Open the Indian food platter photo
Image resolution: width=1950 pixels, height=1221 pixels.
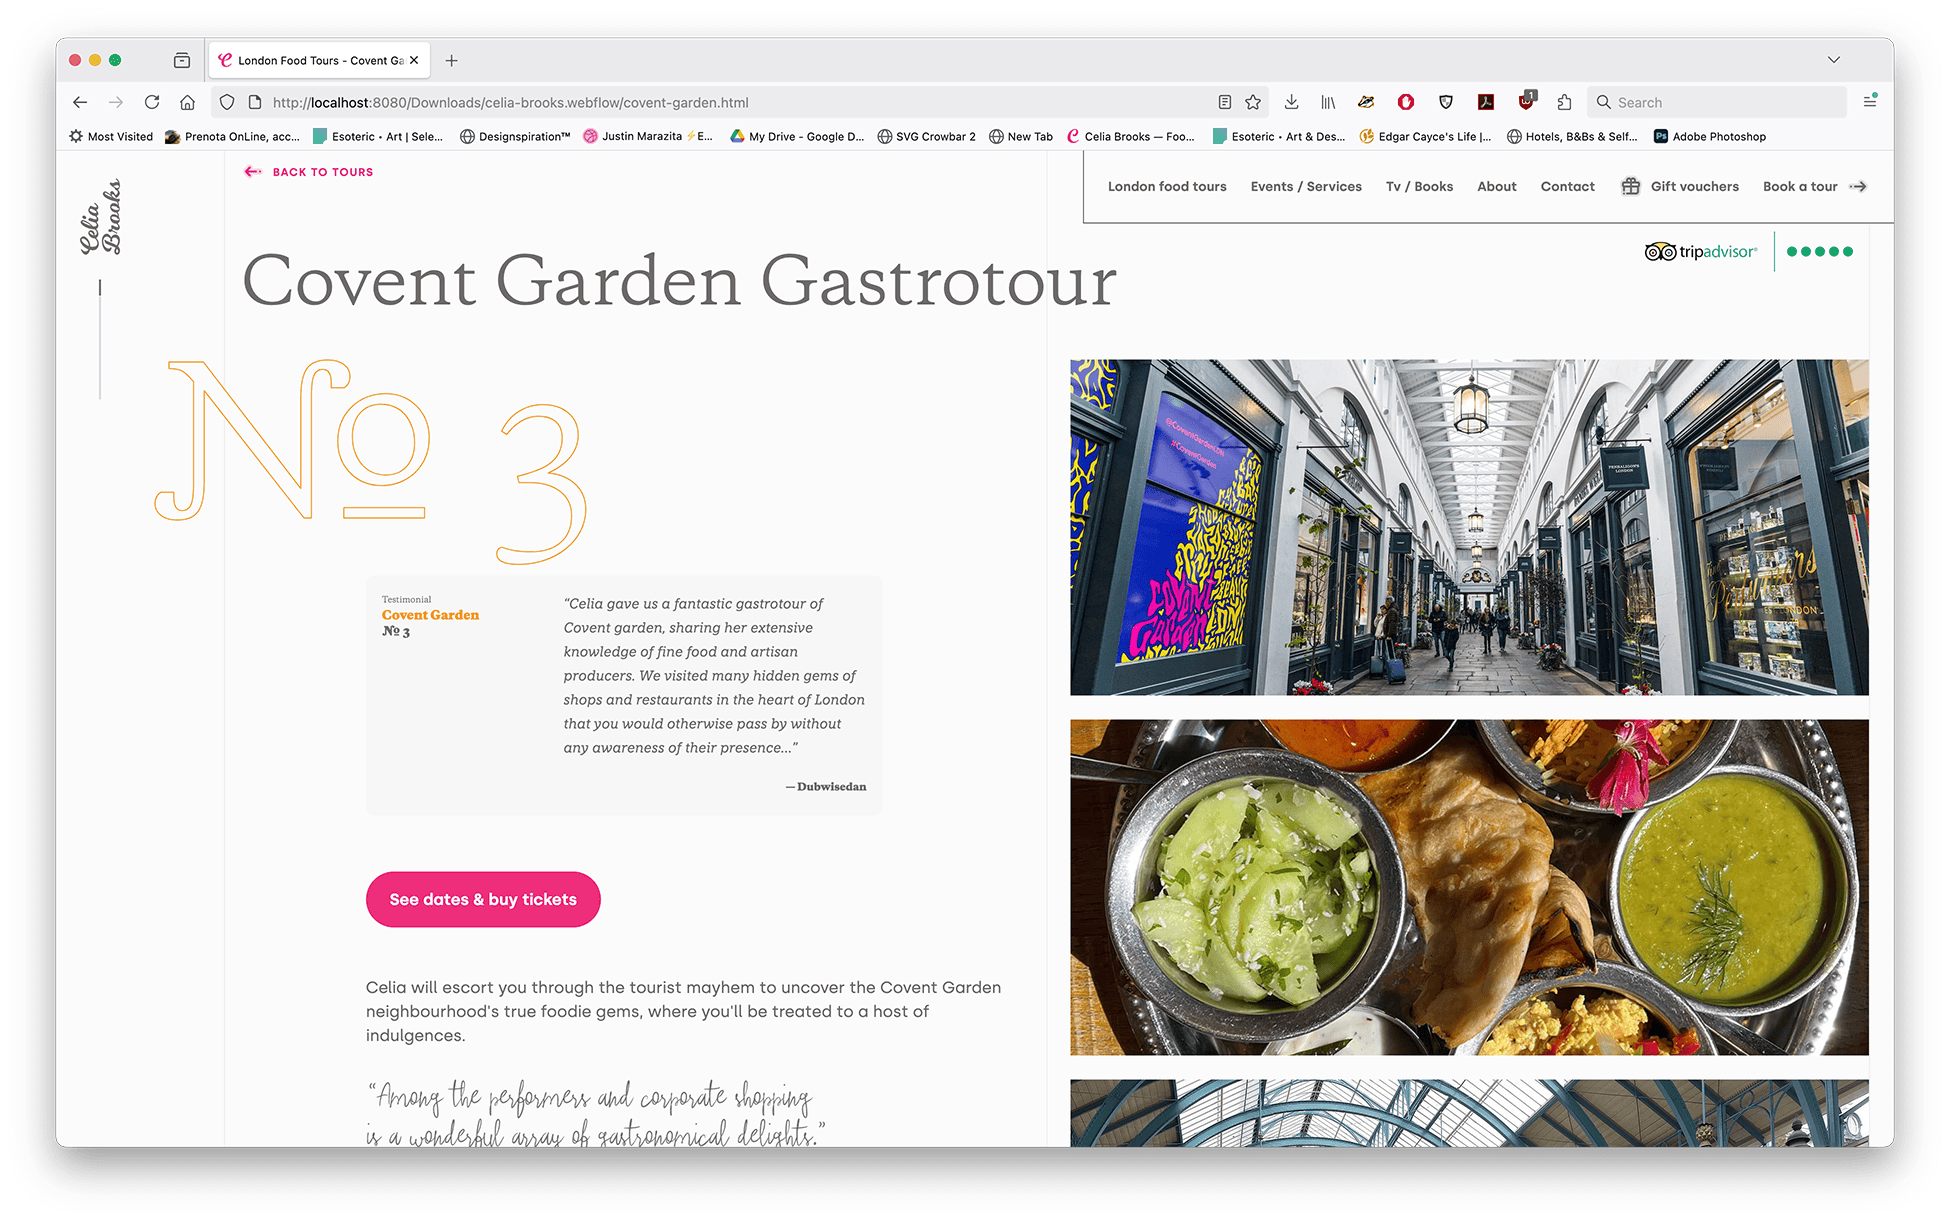coord(1468,887)
